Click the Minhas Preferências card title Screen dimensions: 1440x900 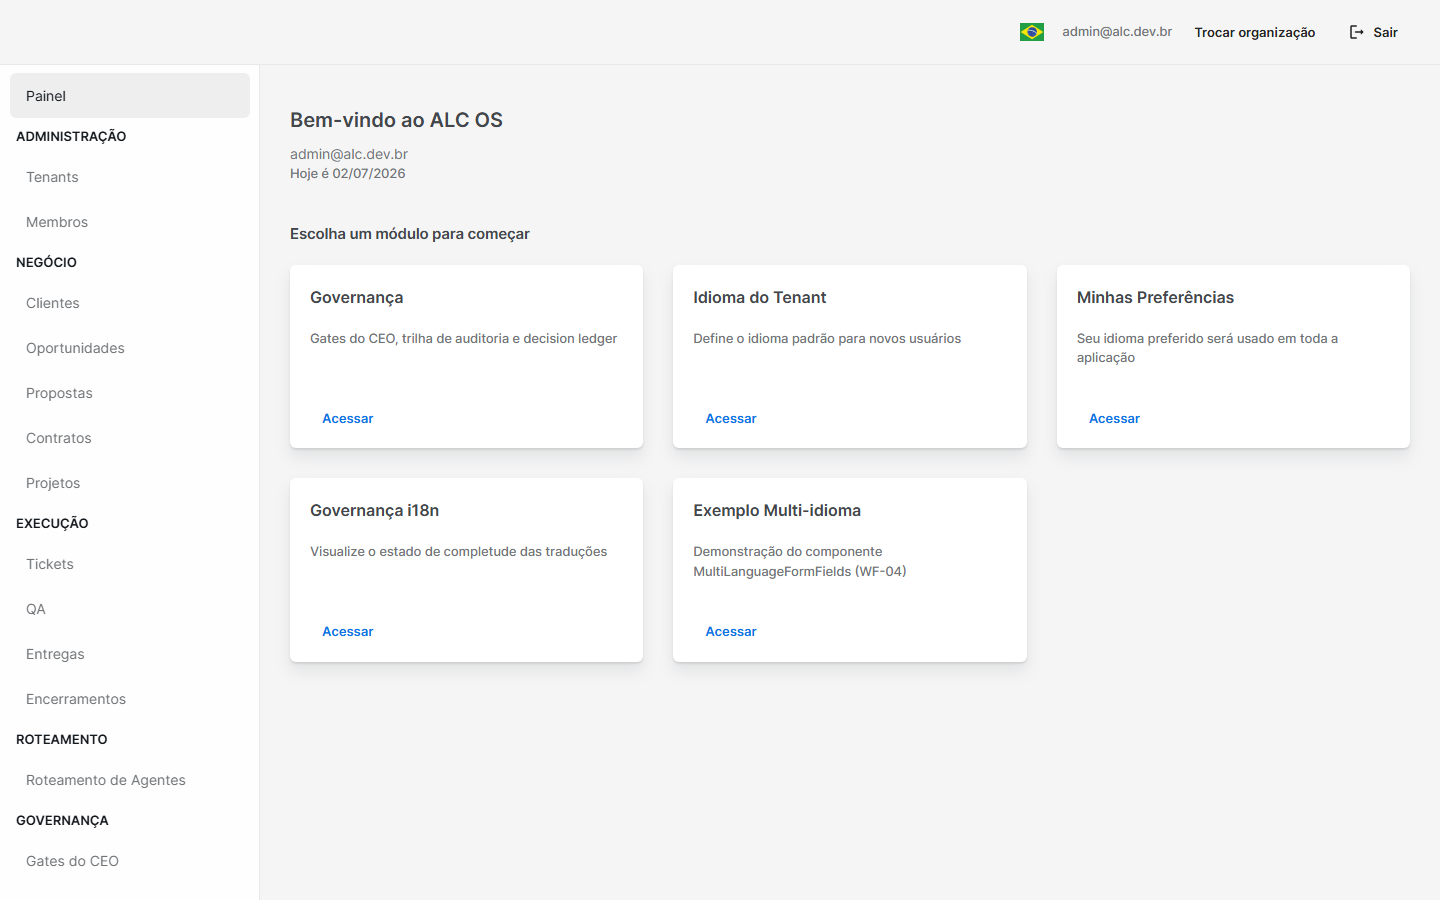1155,298
